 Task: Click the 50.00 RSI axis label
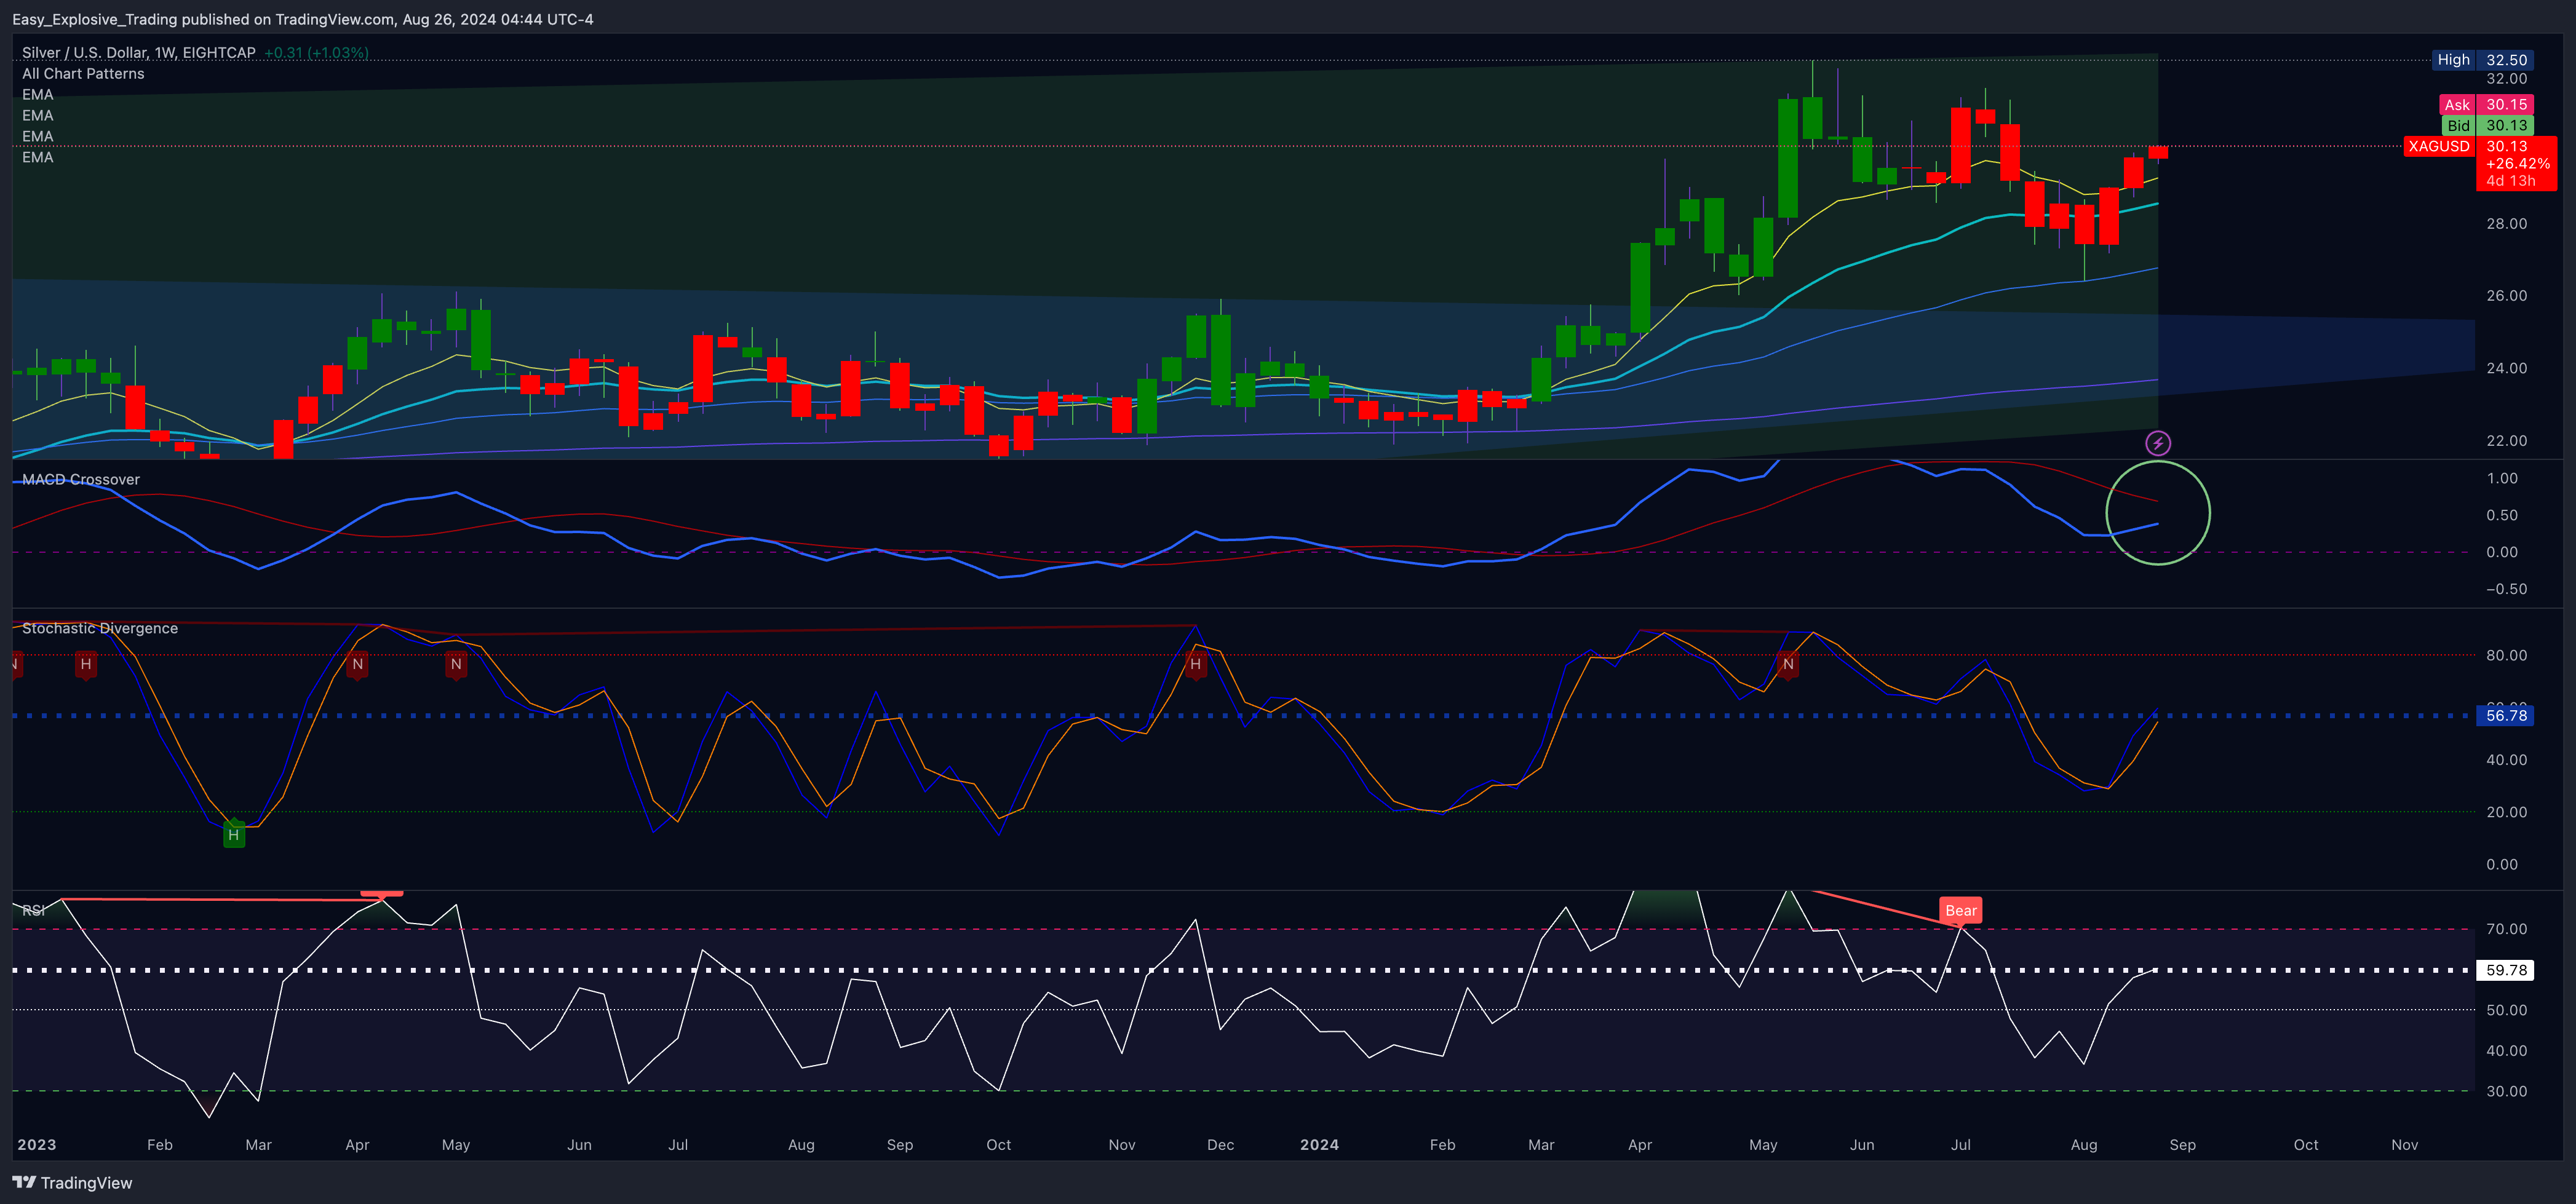(2506, 1010)
